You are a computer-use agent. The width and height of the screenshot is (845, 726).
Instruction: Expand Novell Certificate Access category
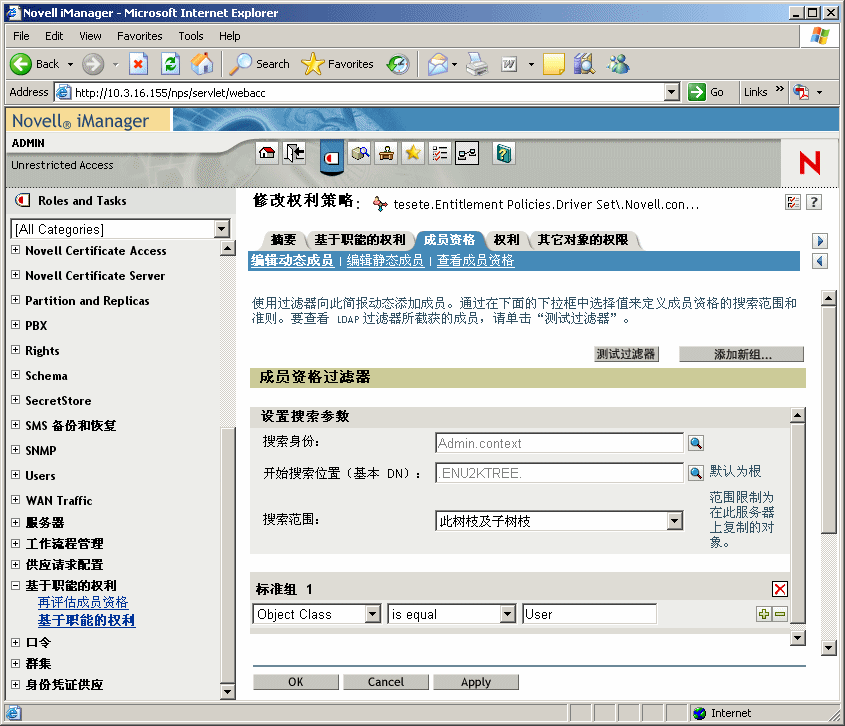(x=16, y=250)
